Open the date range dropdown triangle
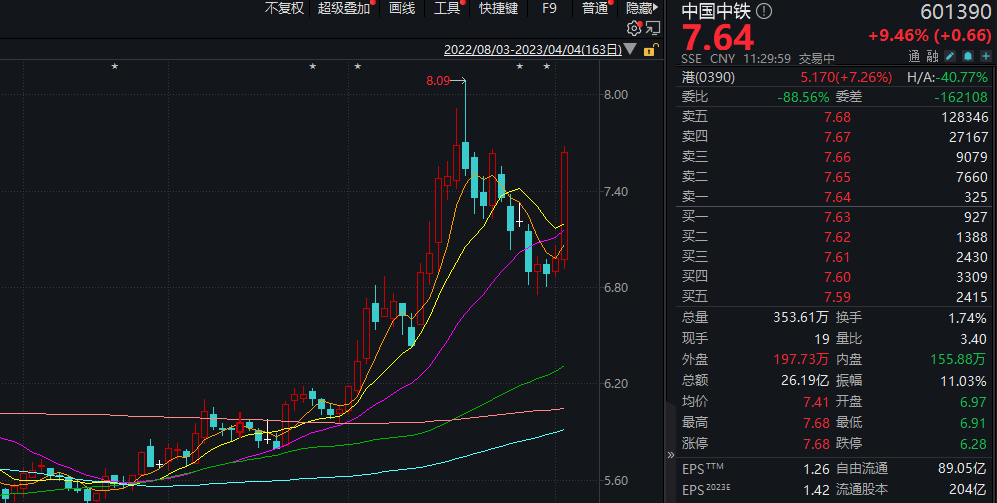The width and height of the screenshot is (997, 503). (630, 49)
